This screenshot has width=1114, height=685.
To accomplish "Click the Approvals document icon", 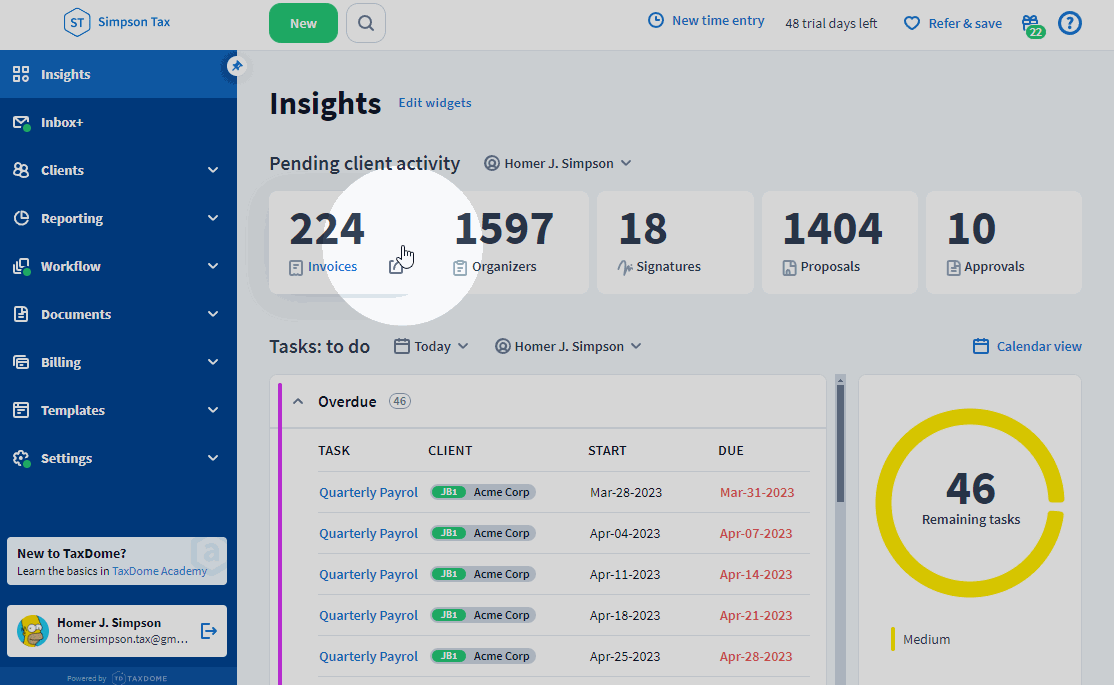I will click(953, 268).
